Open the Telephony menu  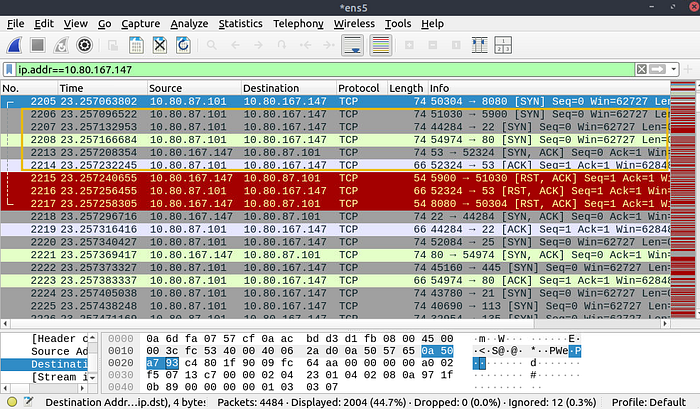(298, 24)
